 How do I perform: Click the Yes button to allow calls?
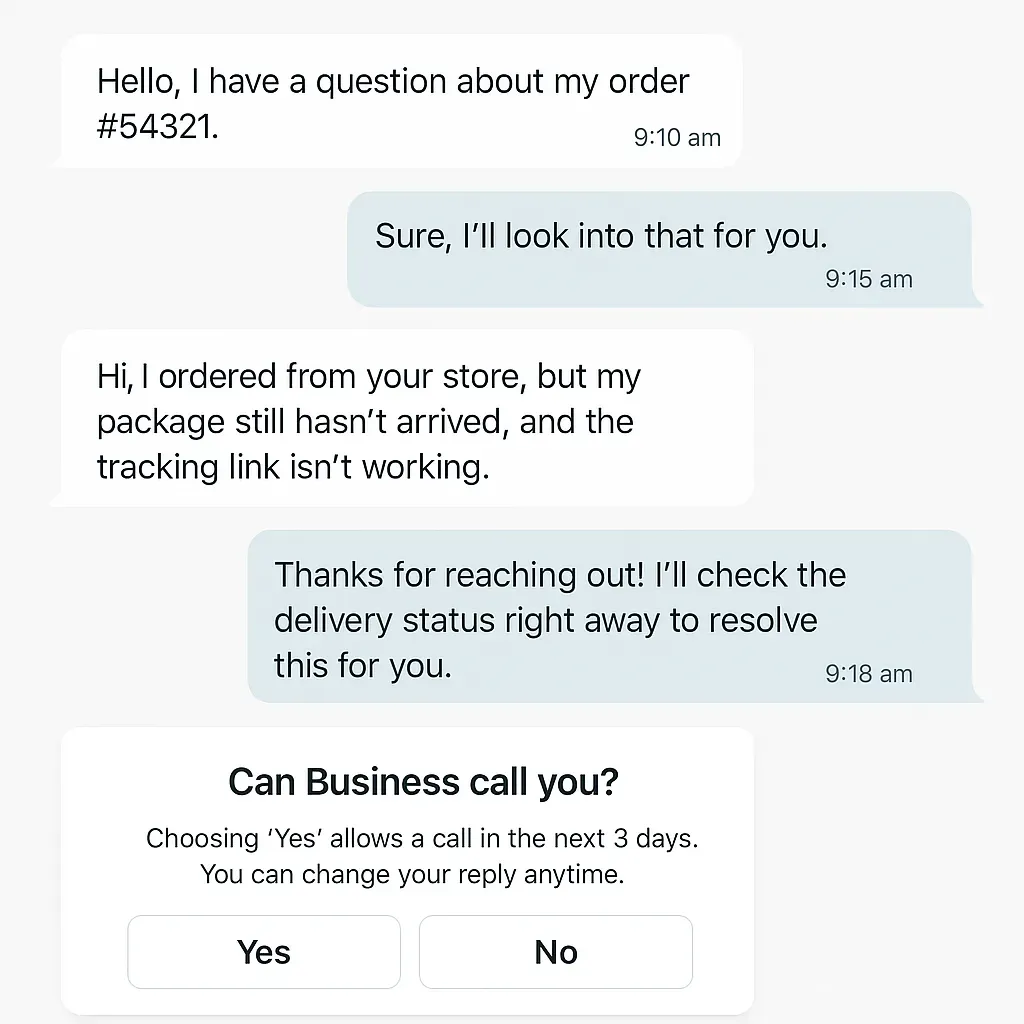coord(263,951)
